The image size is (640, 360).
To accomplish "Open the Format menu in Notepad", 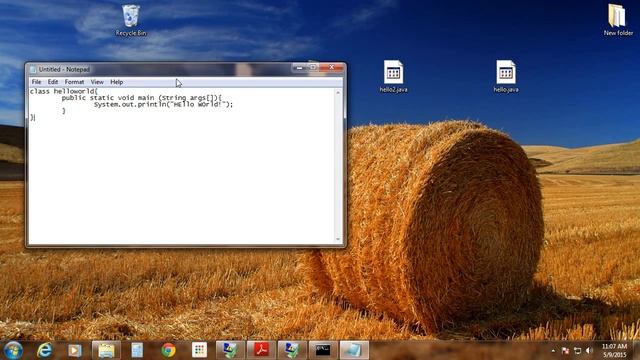I will (74, 82).
